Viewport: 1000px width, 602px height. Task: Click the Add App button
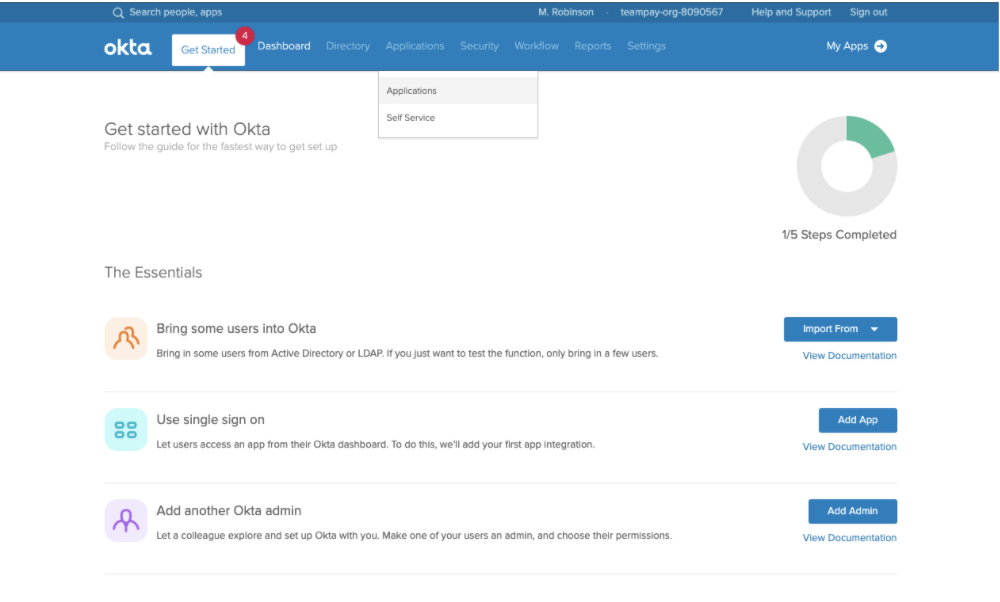[x=857, y=420]
